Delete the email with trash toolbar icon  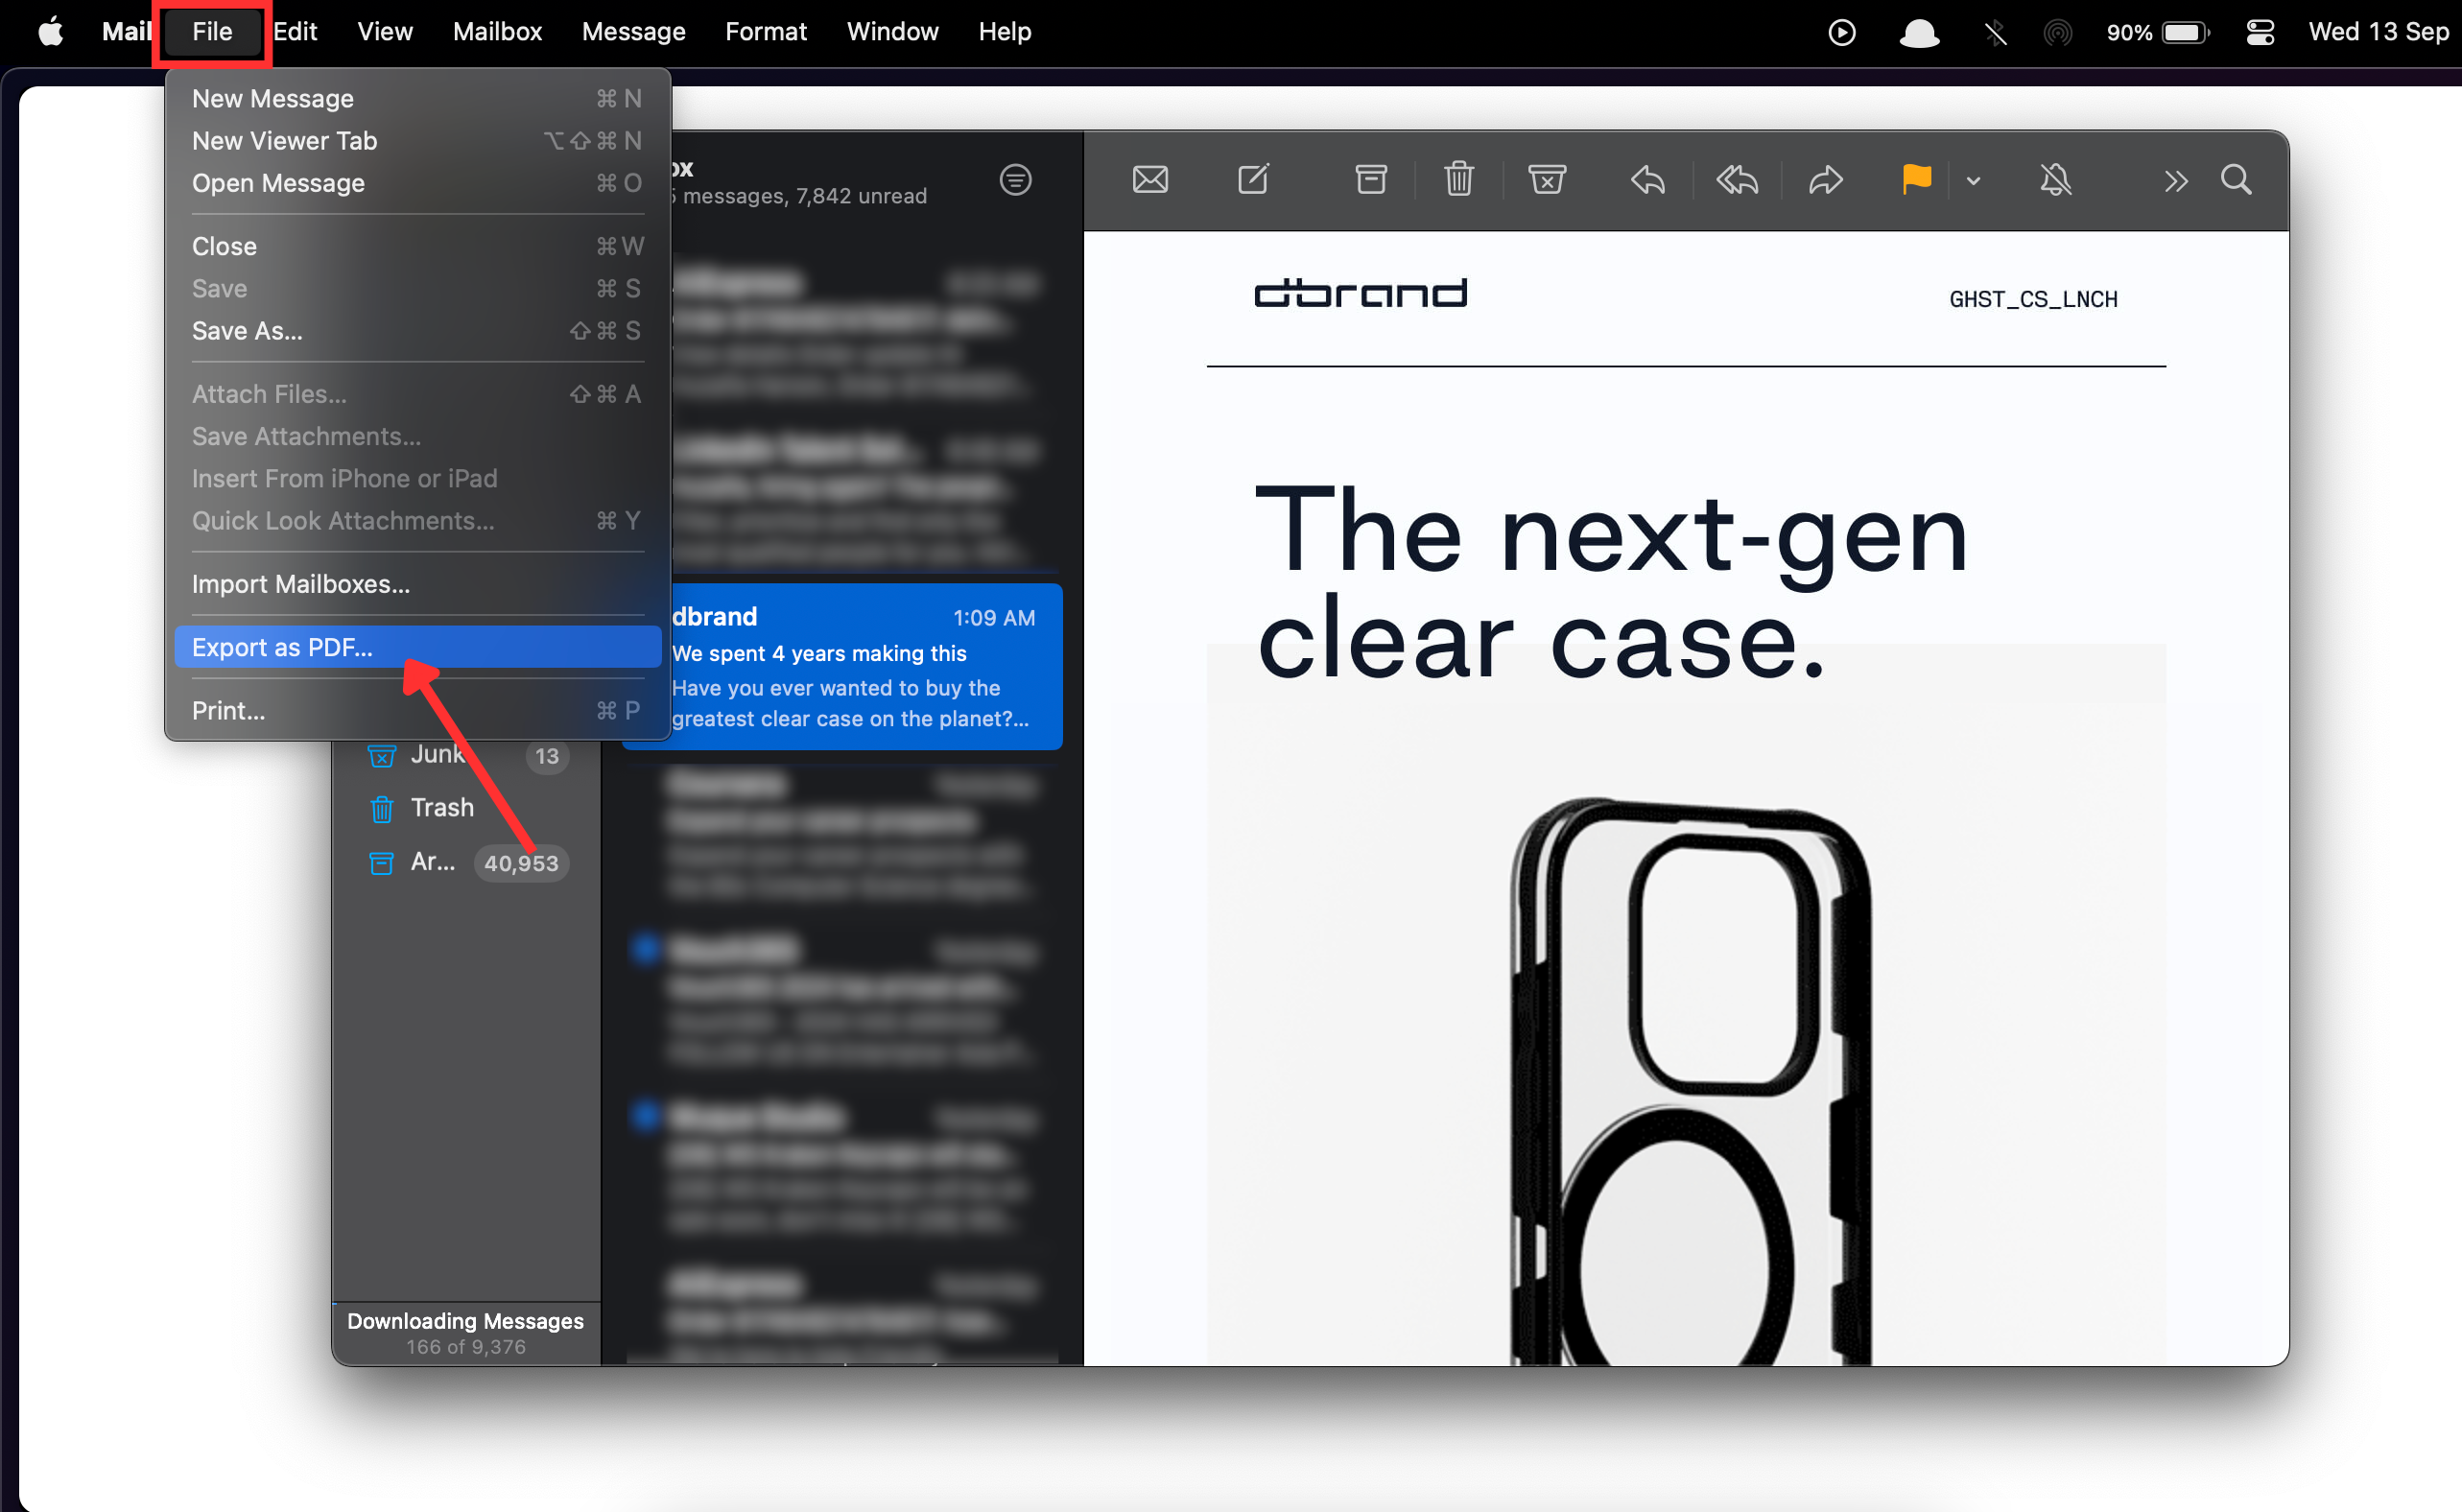(1458, 180)
